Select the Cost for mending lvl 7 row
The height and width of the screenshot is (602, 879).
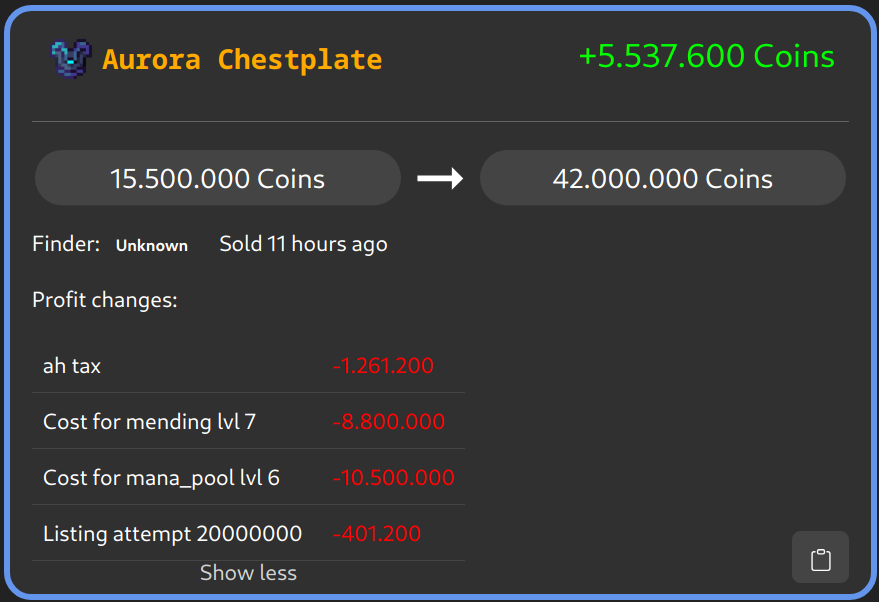click(x=149, y=422)
